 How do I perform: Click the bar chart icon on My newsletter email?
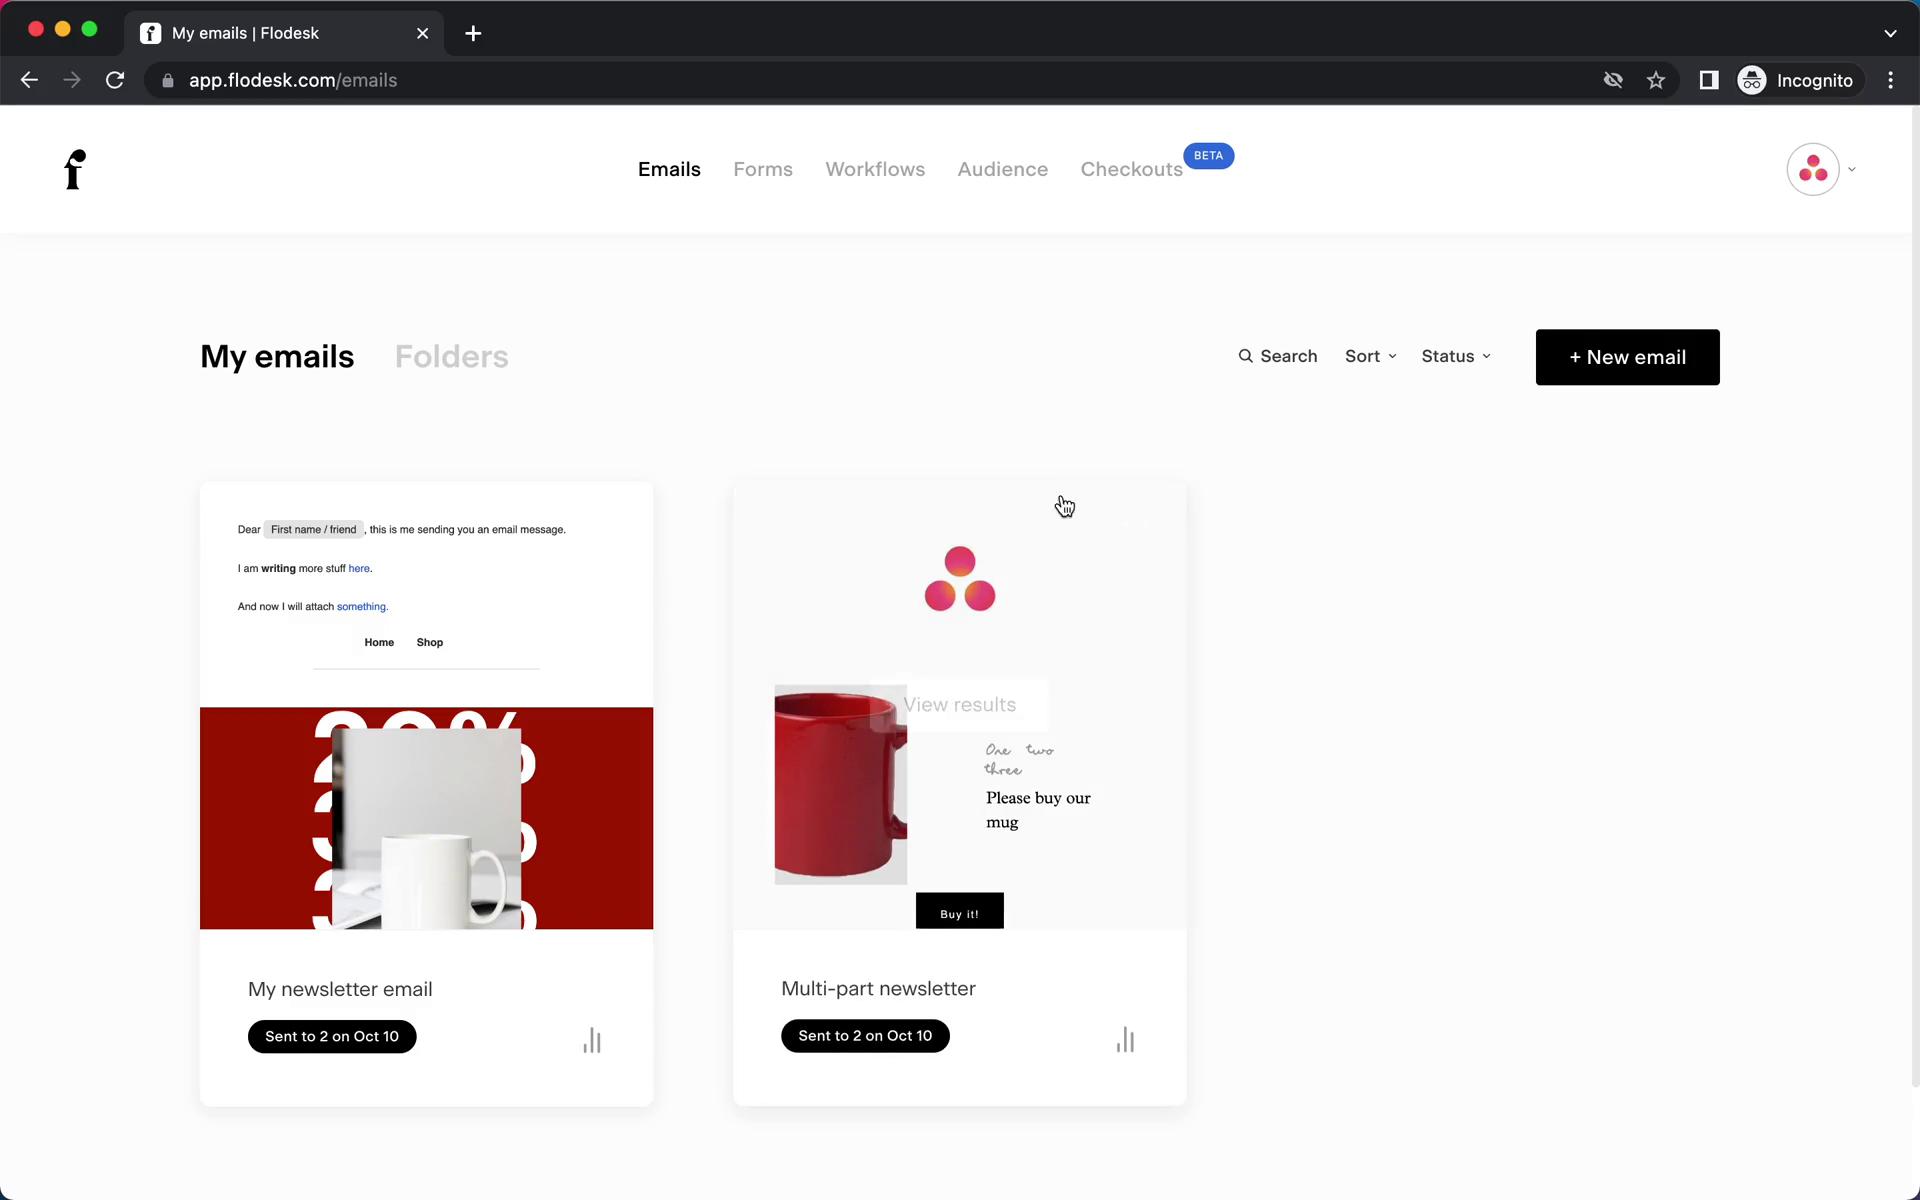(592, 1040)
